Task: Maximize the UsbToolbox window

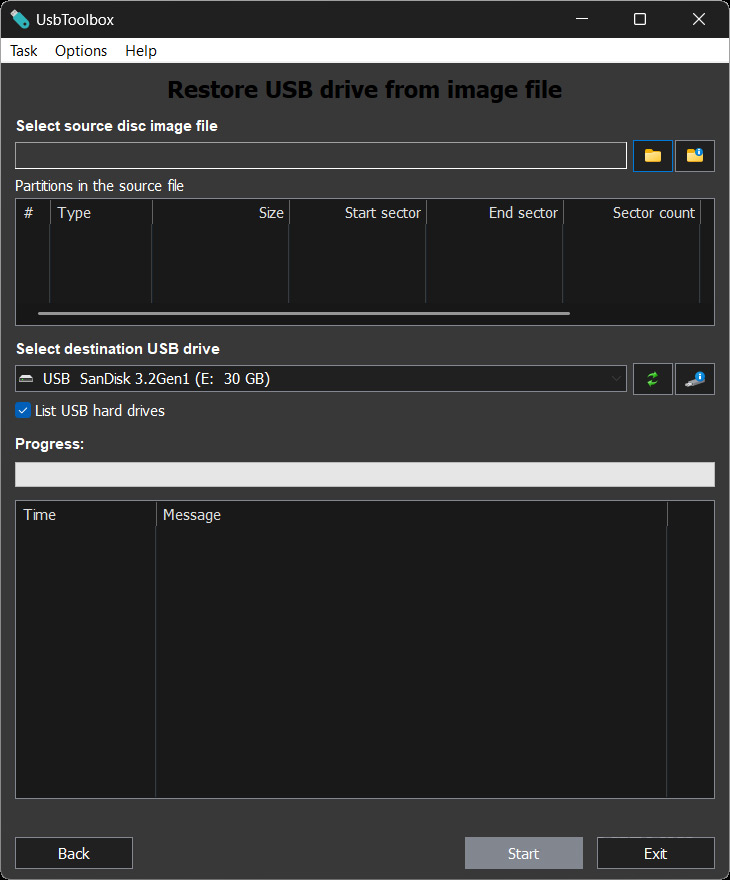Action: 640,19
